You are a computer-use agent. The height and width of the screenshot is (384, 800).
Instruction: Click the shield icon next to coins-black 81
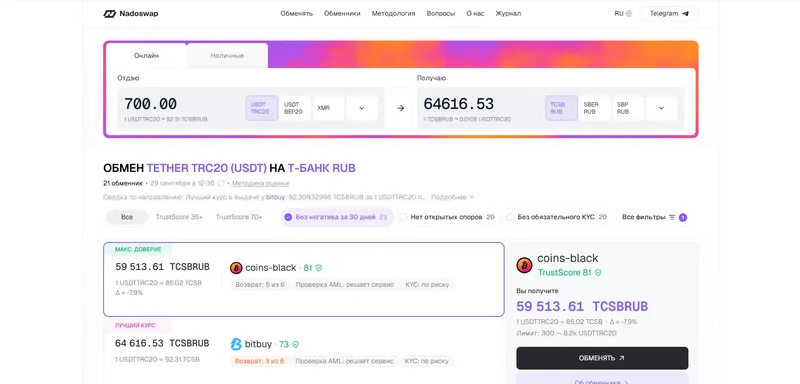pos(319,268)
